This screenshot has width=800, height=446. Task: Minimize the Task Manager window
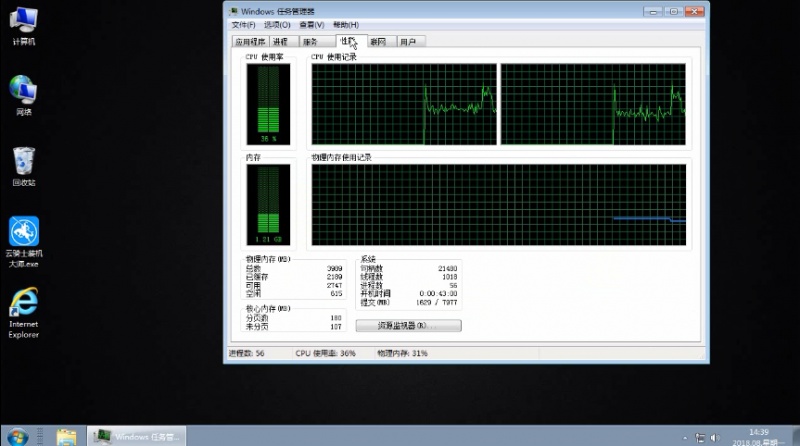tap(653, 11)
